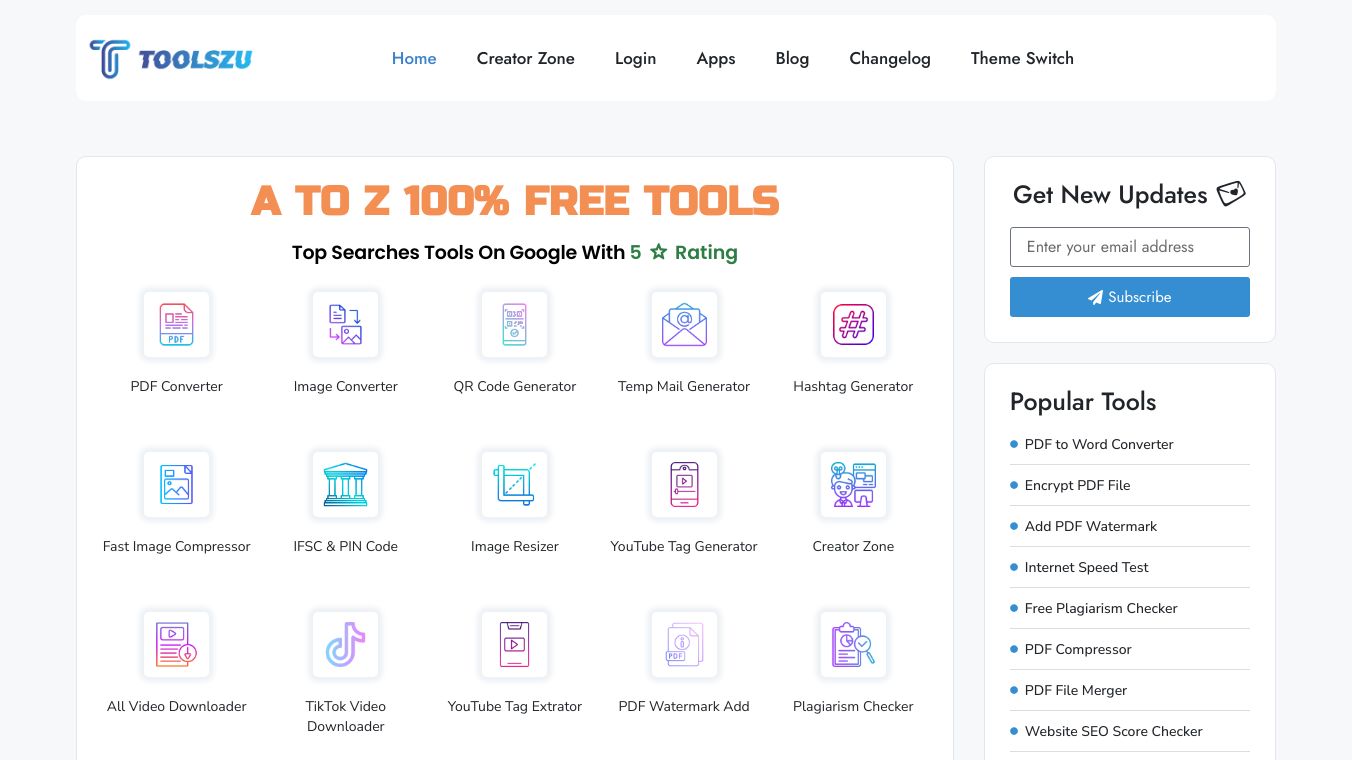Click the Image Resizer icon
Viewport: 1352px width, 760px height.
pyautogui.click(x=515, y=485)
